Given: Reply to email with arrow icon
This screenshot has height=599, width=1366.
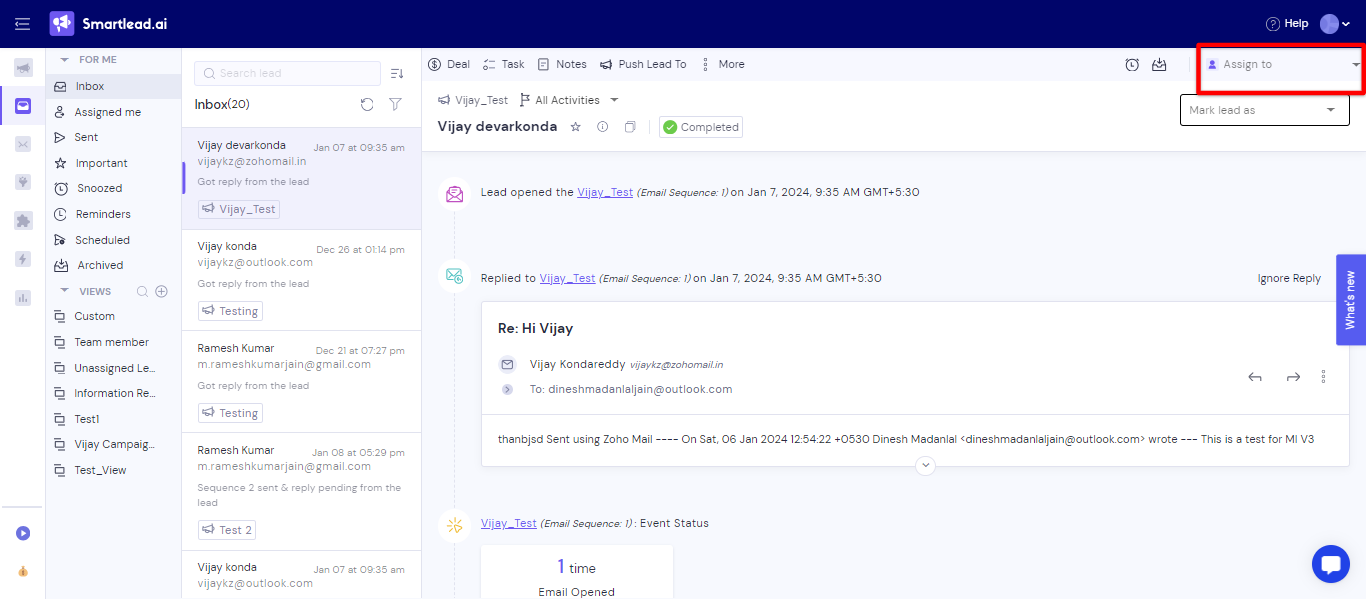Looking at the screenshot, I should 1255,377.
